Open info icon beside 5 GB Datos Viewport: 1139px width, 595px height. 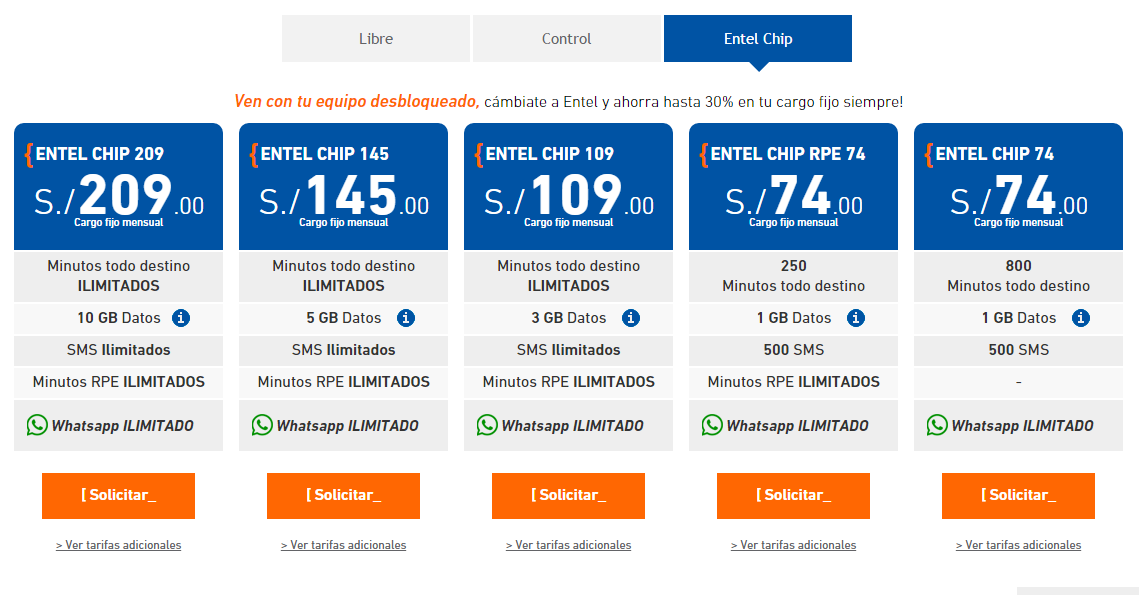point(406,317)
